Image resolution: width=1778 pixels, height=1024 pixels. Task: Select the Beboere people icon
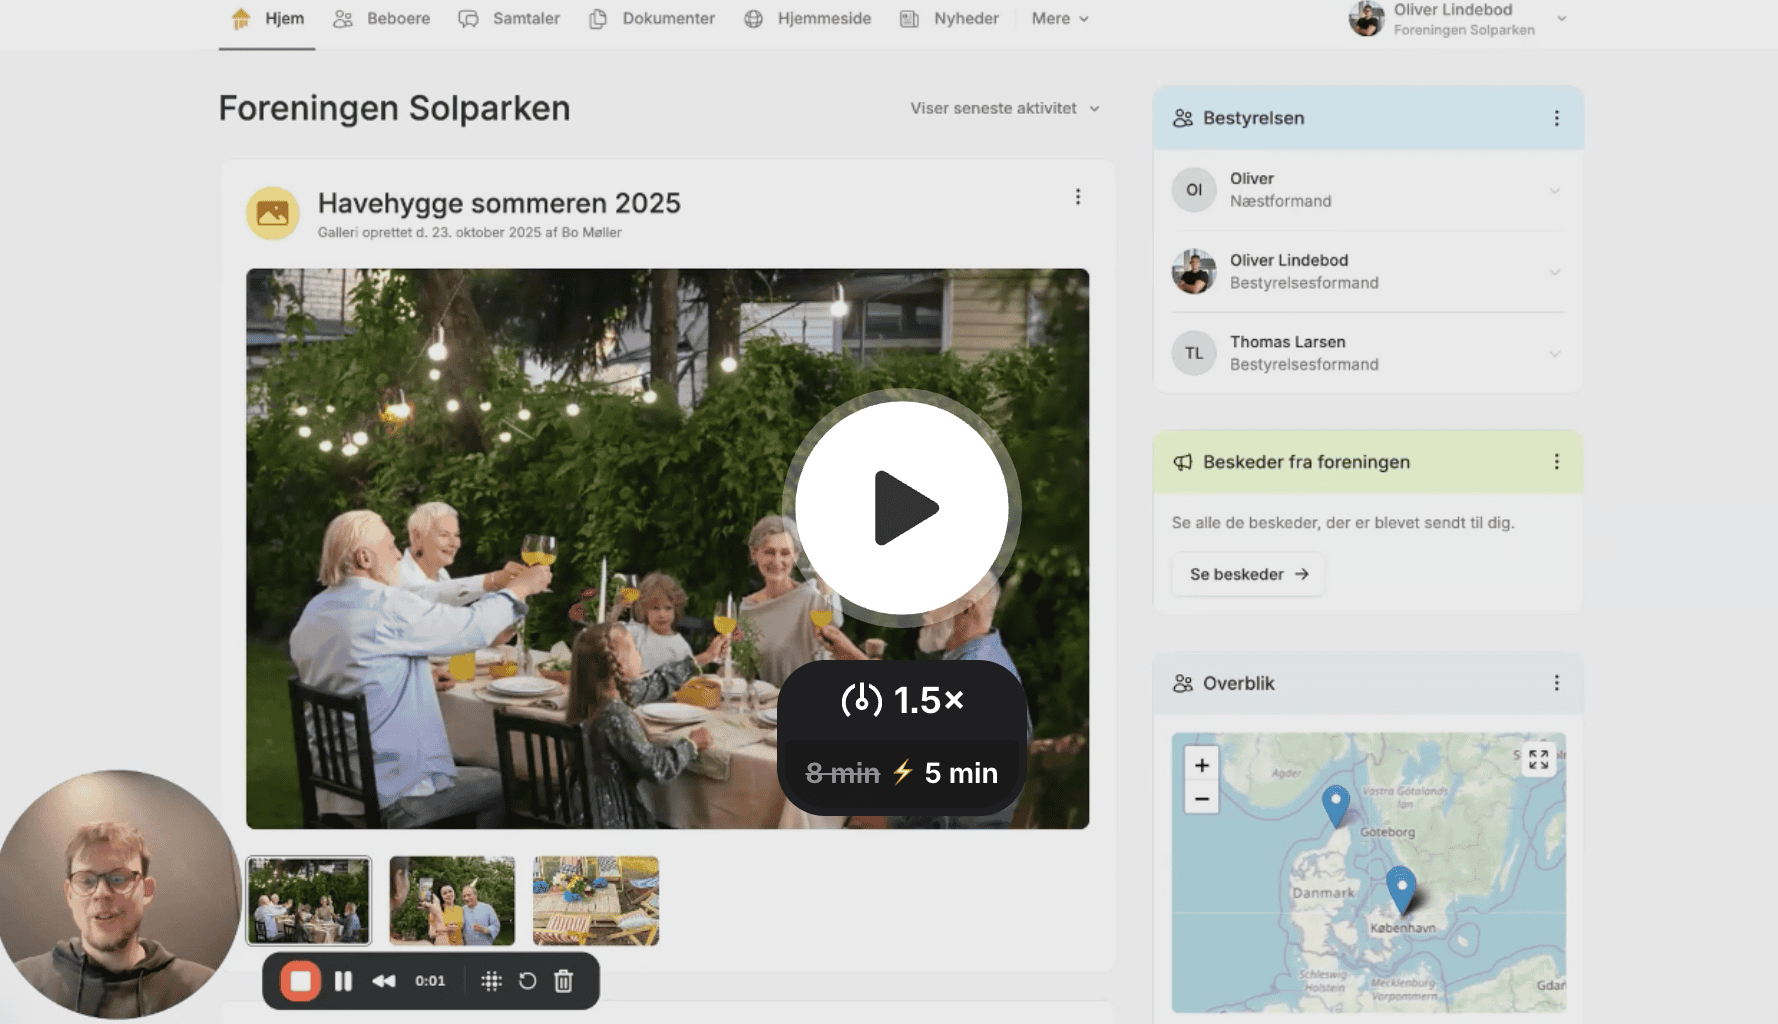tap(344, 18)
